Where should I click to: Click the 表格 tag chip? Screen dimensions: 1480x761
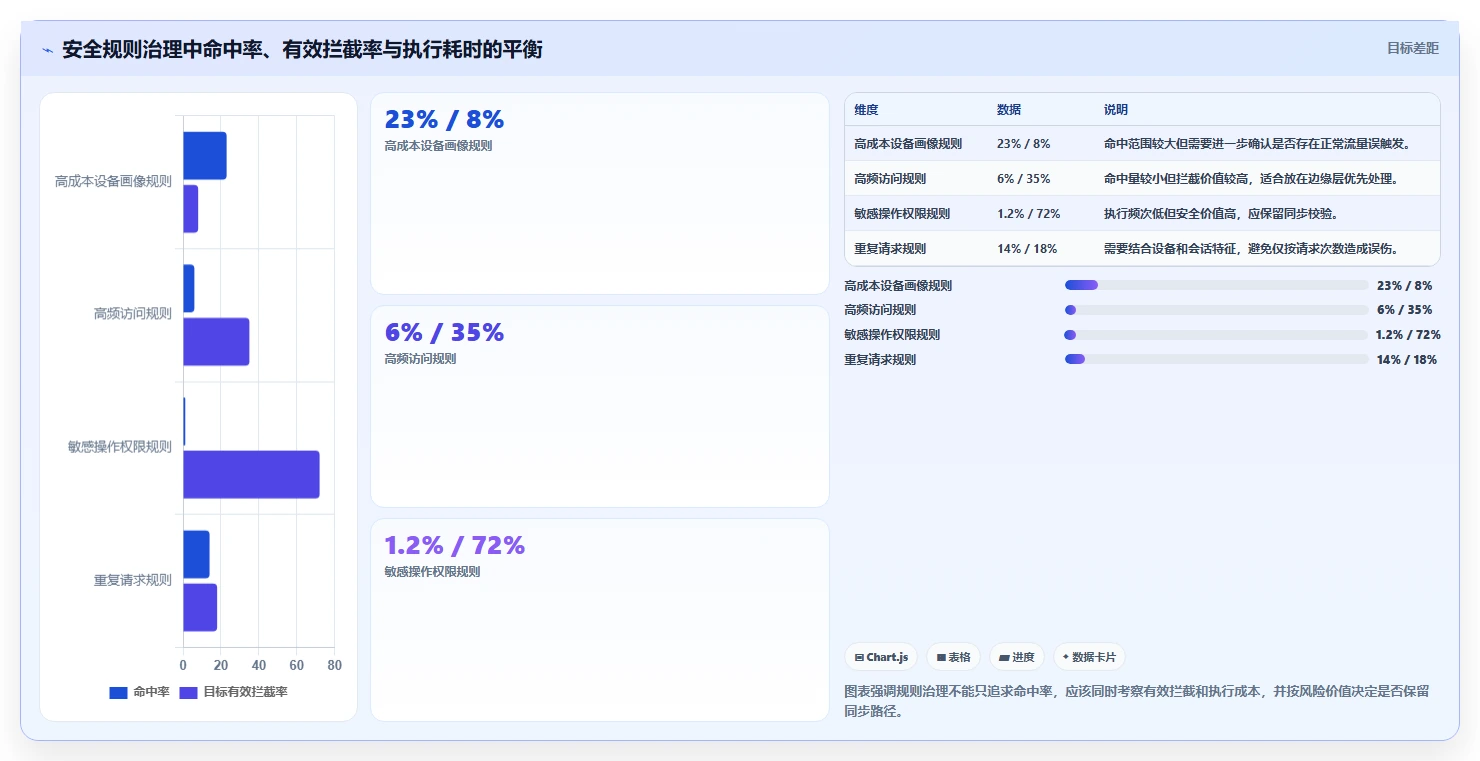pyautogui.click(x=953, y=657)
